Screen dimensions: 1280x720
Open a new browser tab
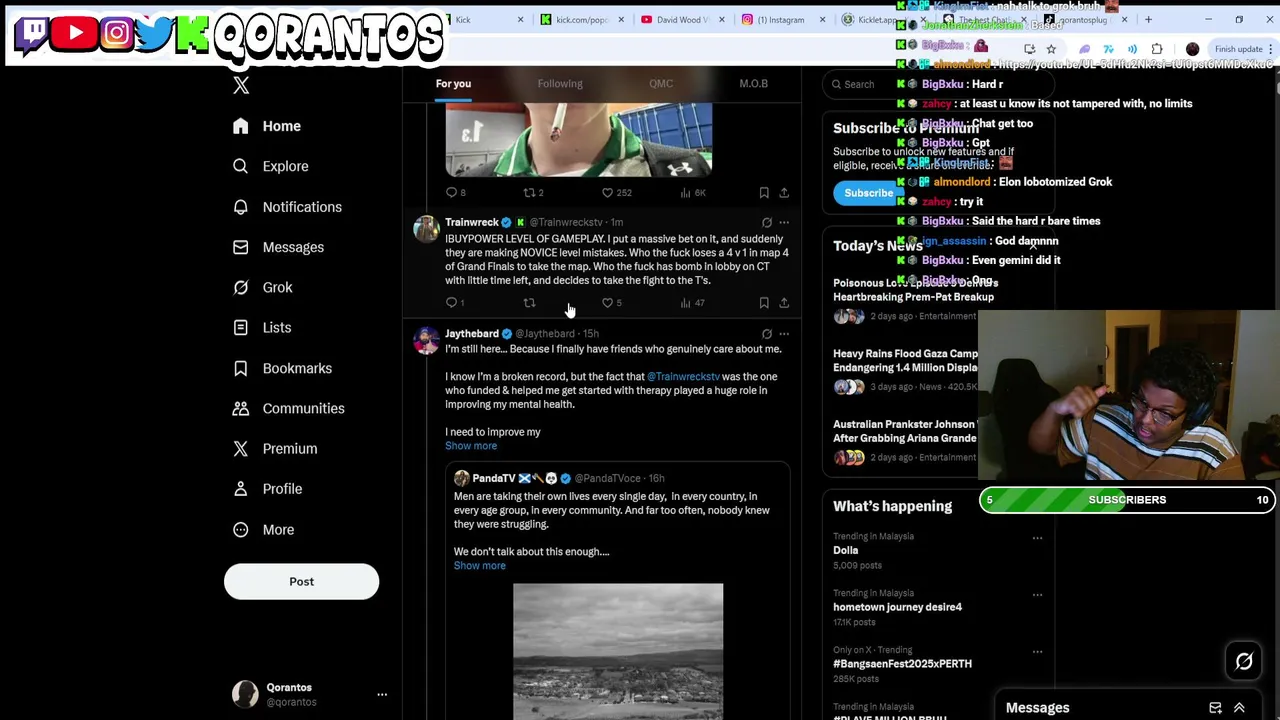click(1148, 20)
